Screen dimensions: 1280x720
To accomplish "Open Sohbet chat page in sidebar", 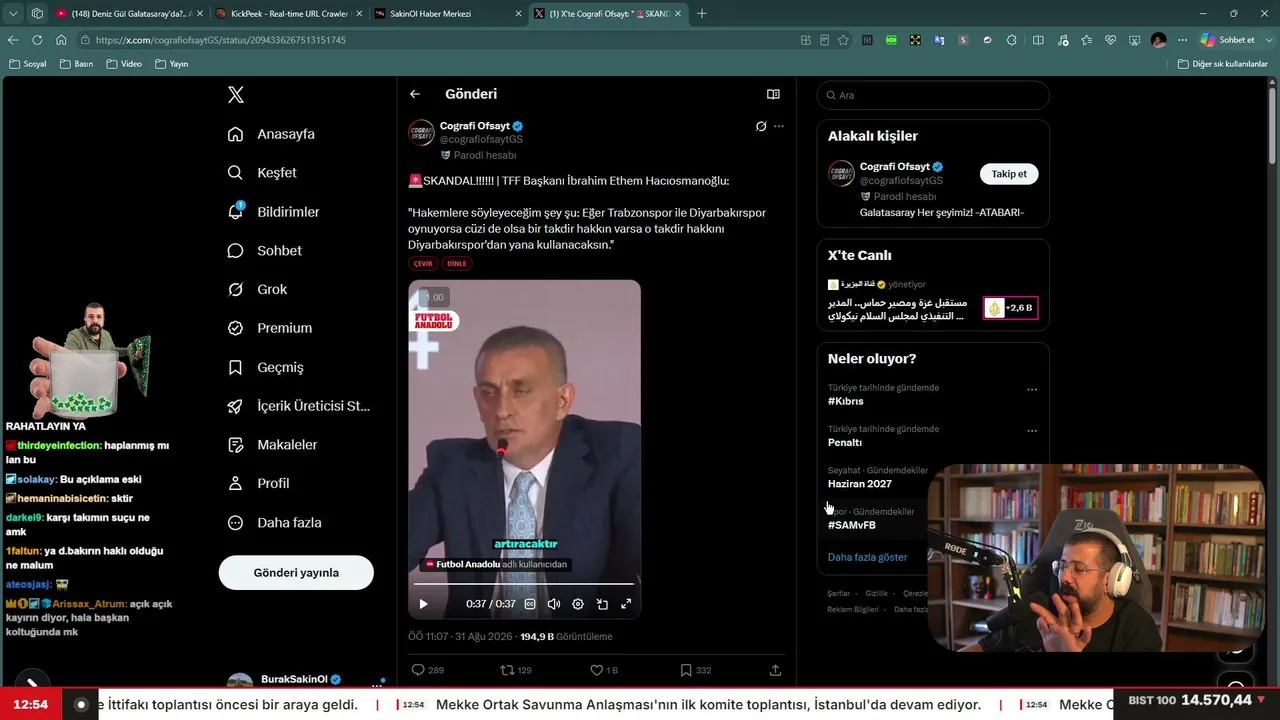I will pos(264,251).
